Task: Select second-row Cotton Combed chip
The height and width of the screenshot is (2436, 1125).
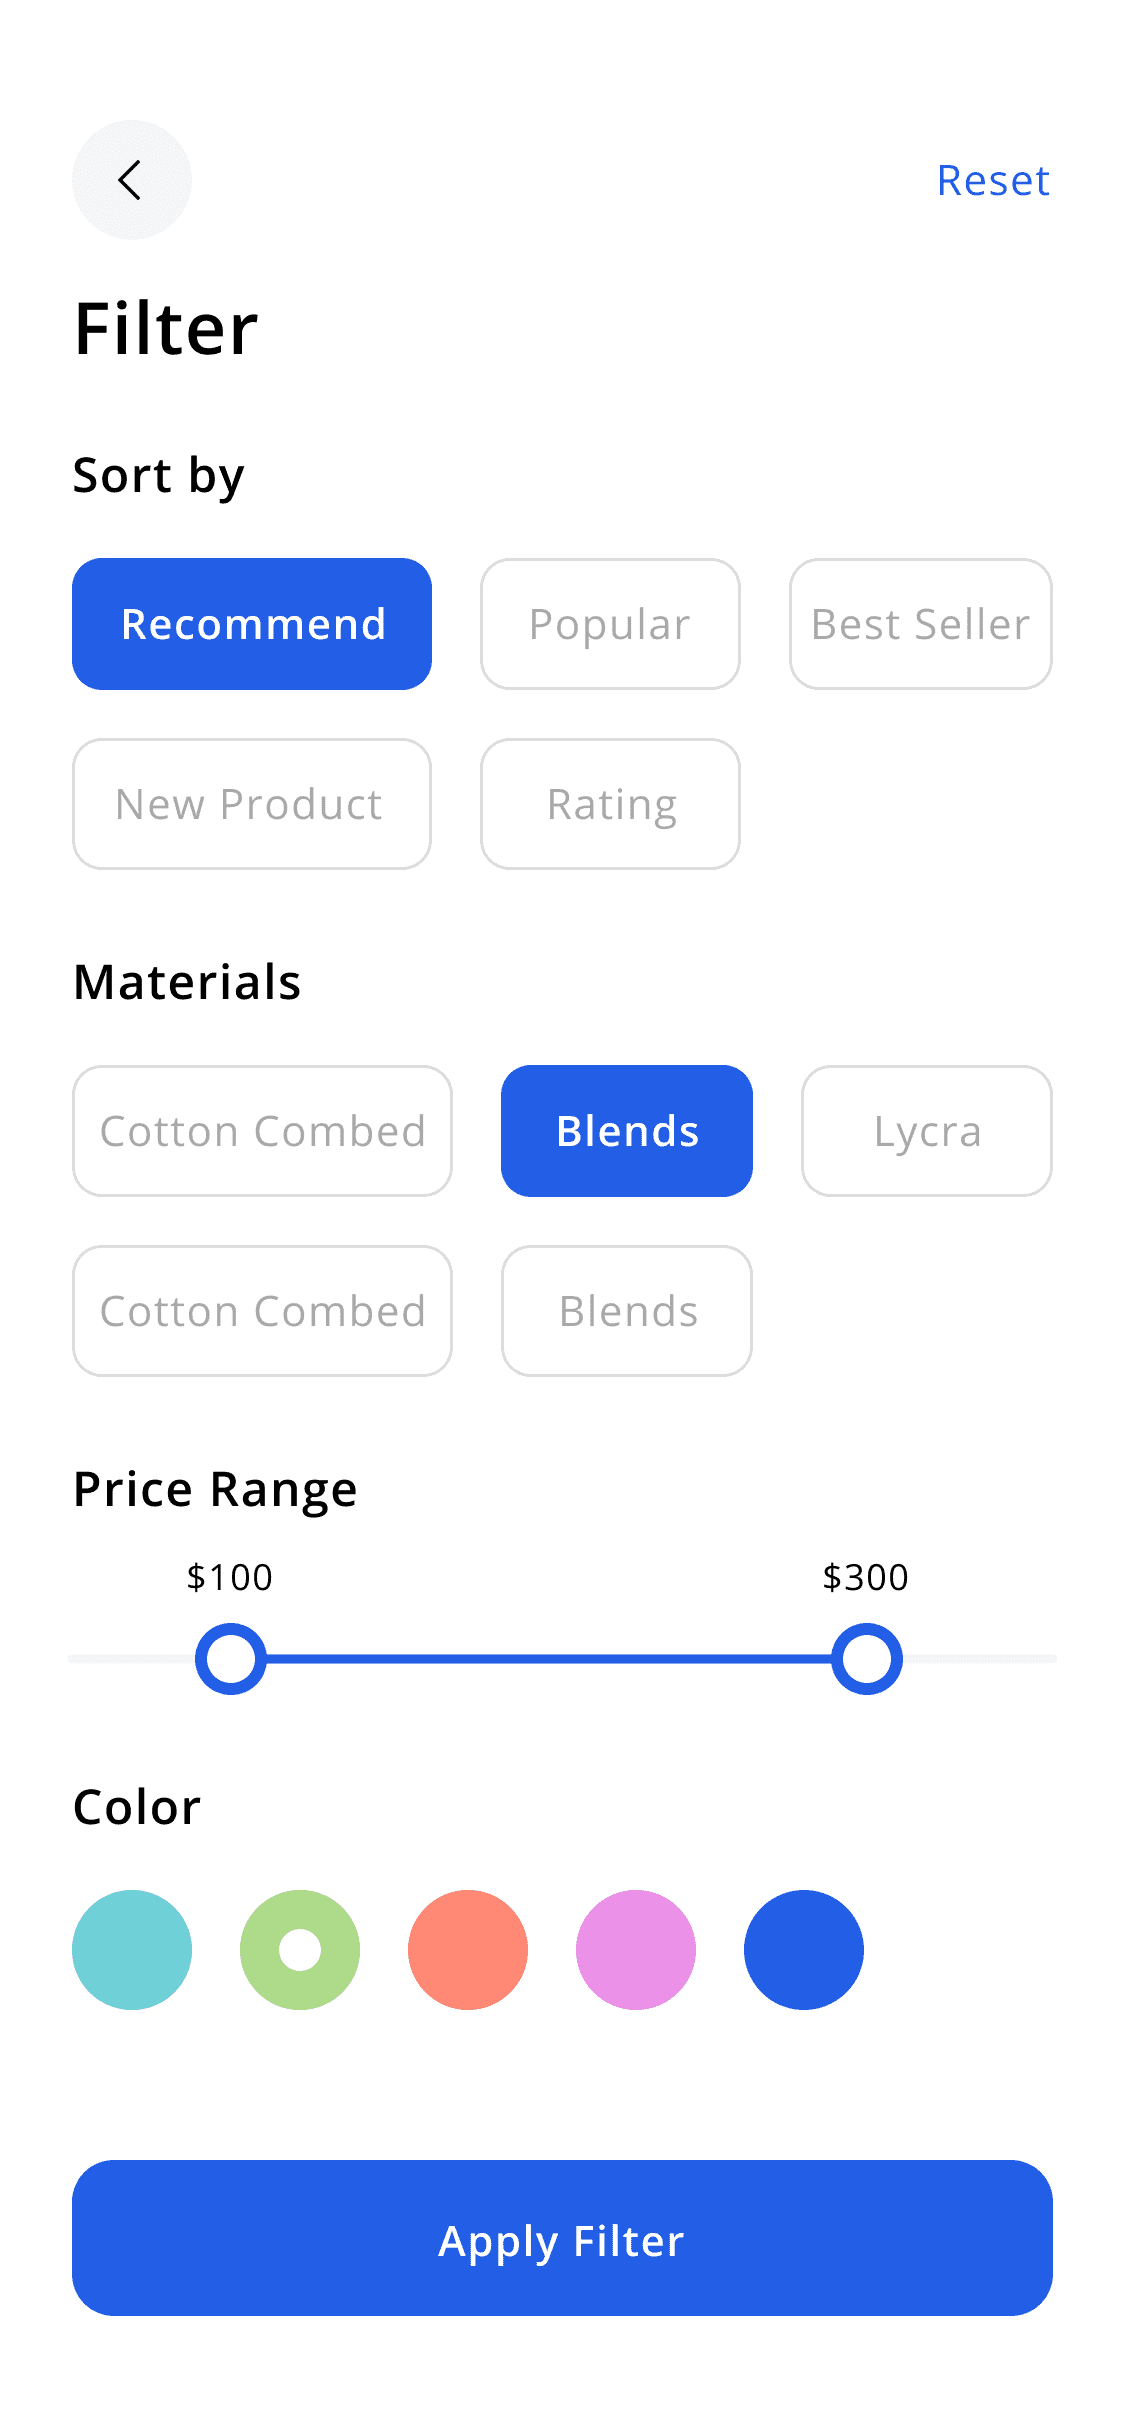Action: pos(262,1311)
